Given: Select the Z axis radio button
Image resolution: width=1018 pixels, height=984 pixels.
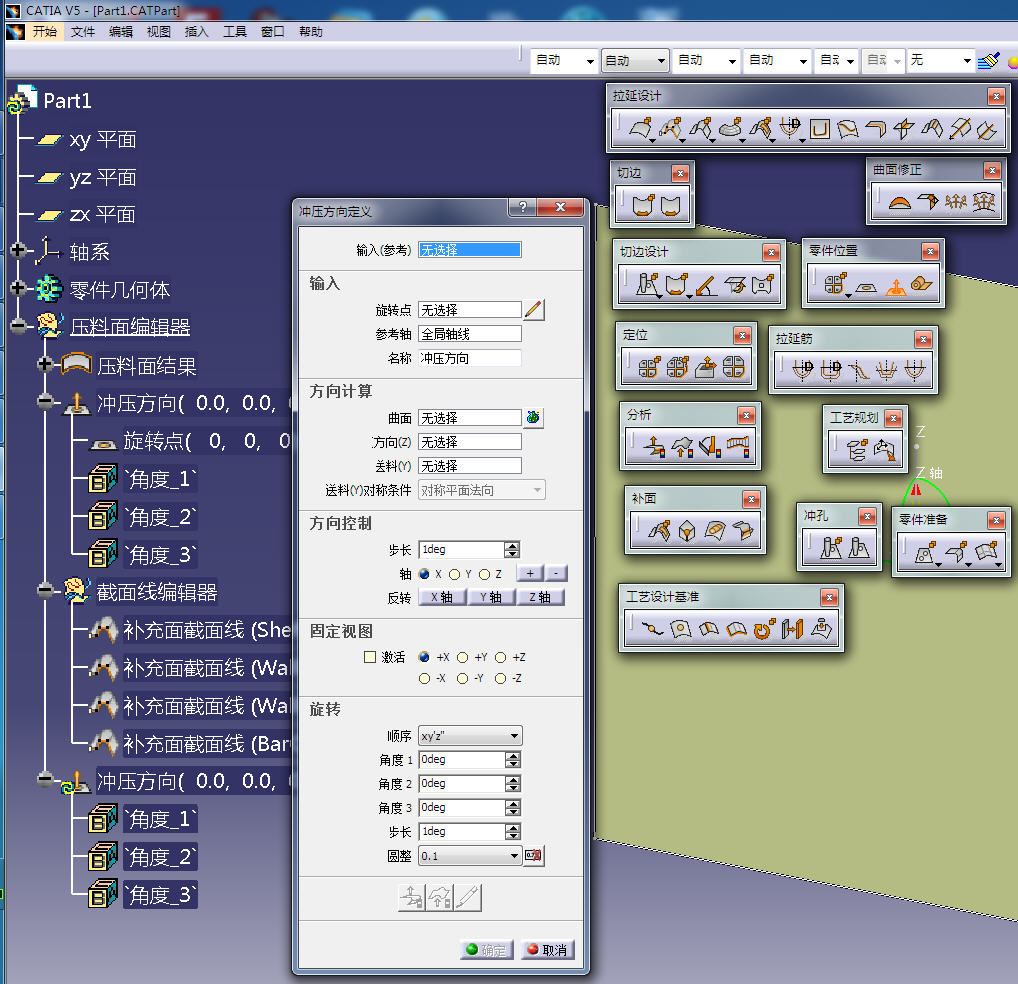Looking at the screenshot, I should (x=484, y=574).
